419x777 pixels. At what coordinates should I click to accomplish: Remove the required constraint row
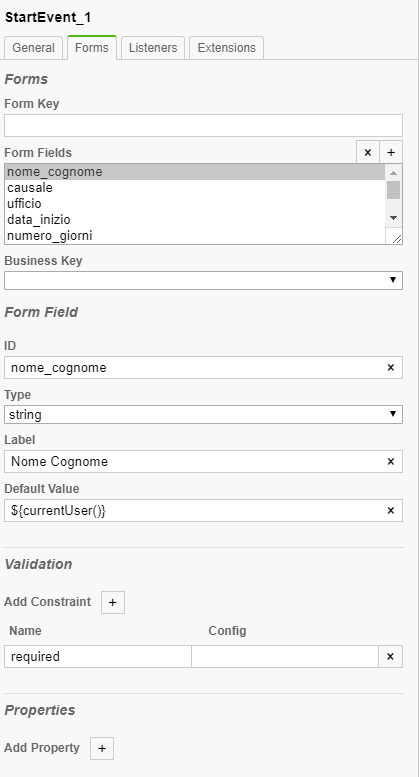(x=390, y=657)
